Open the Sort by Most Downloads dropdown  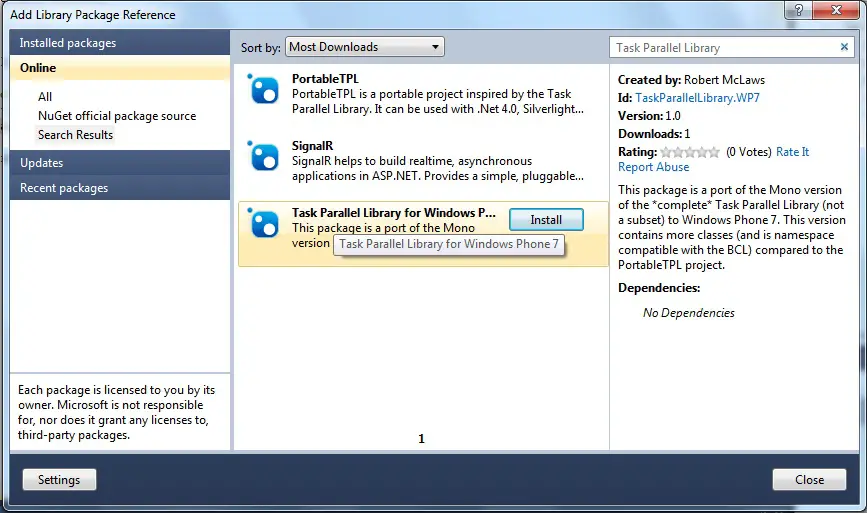click(365, 47)
